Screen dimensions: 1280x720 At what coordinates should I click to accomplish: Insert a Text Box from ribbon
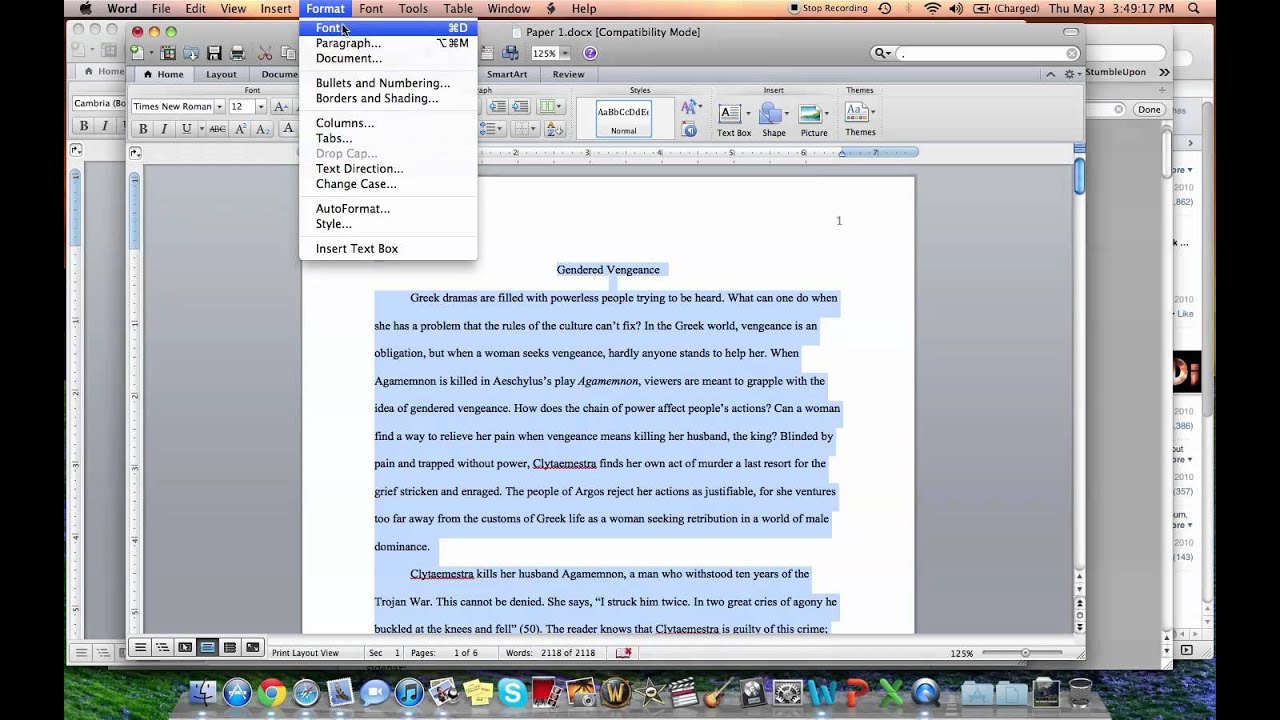pyautogui.click(x=733, y=119)
